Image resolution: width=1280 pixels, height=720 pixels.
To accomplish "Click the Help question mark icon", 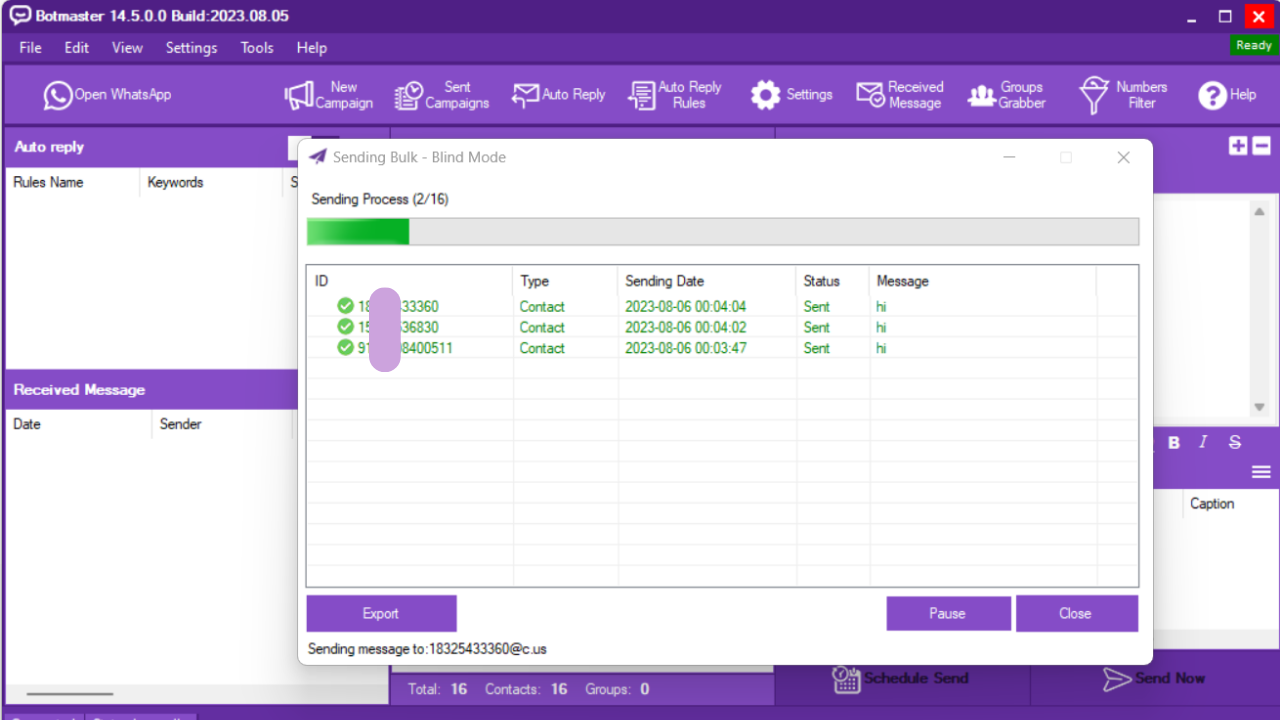I will [1226, 95].
